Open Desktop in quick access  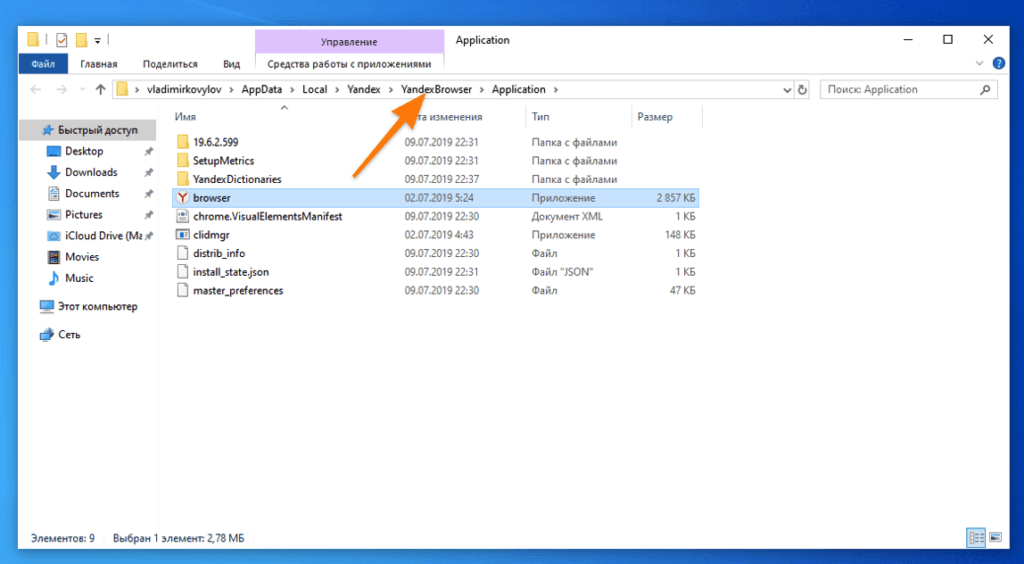point(84,151)
